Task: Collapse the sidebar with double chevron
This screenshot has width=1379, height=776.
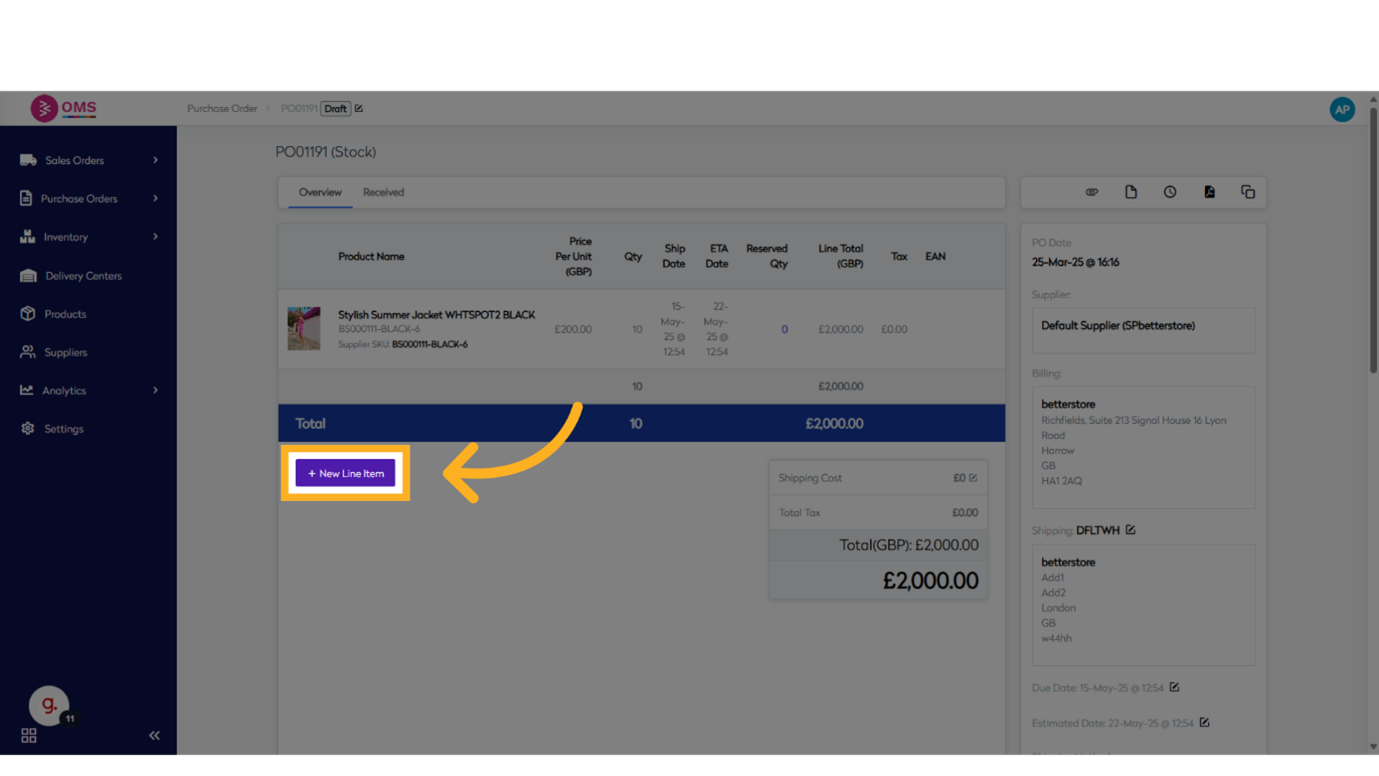Action: (154, 735)
